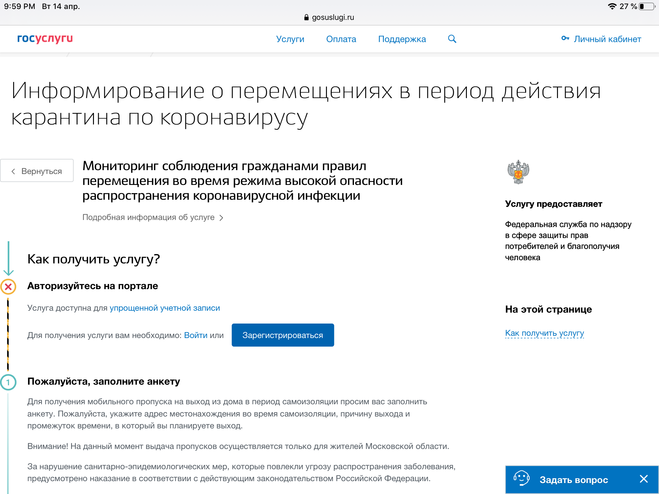Image resolution: width=659 pixels, height=494 pixels.
Task: Tap the lock icon in address bar
Action: click(306, 17)
